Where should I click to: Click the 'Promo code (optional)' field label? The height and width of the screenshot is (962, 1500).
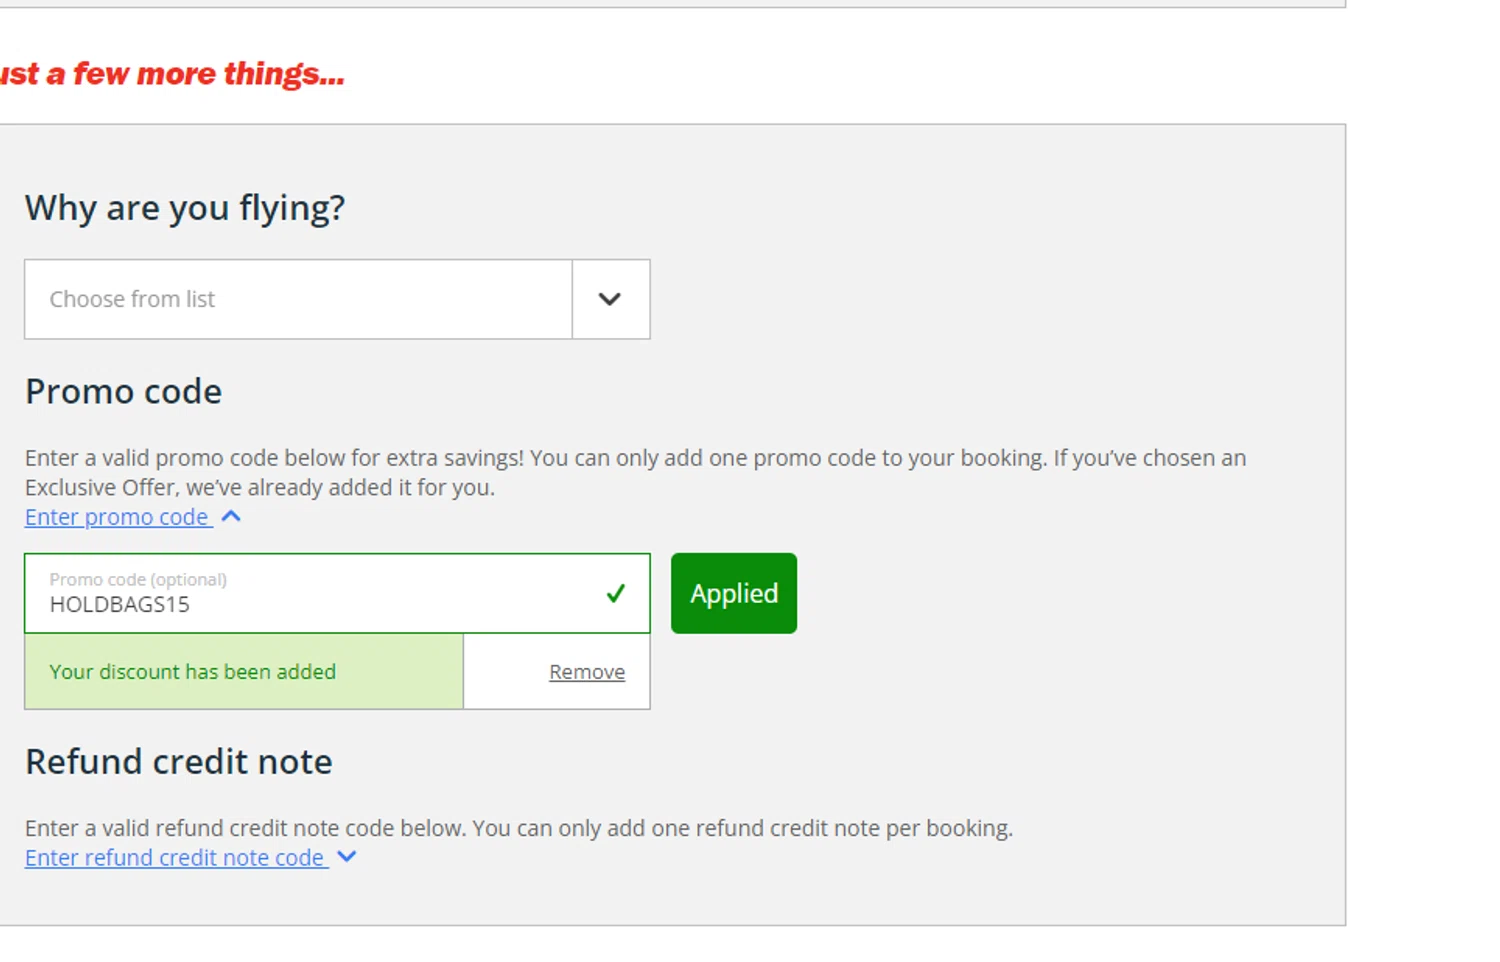(138, 579)
